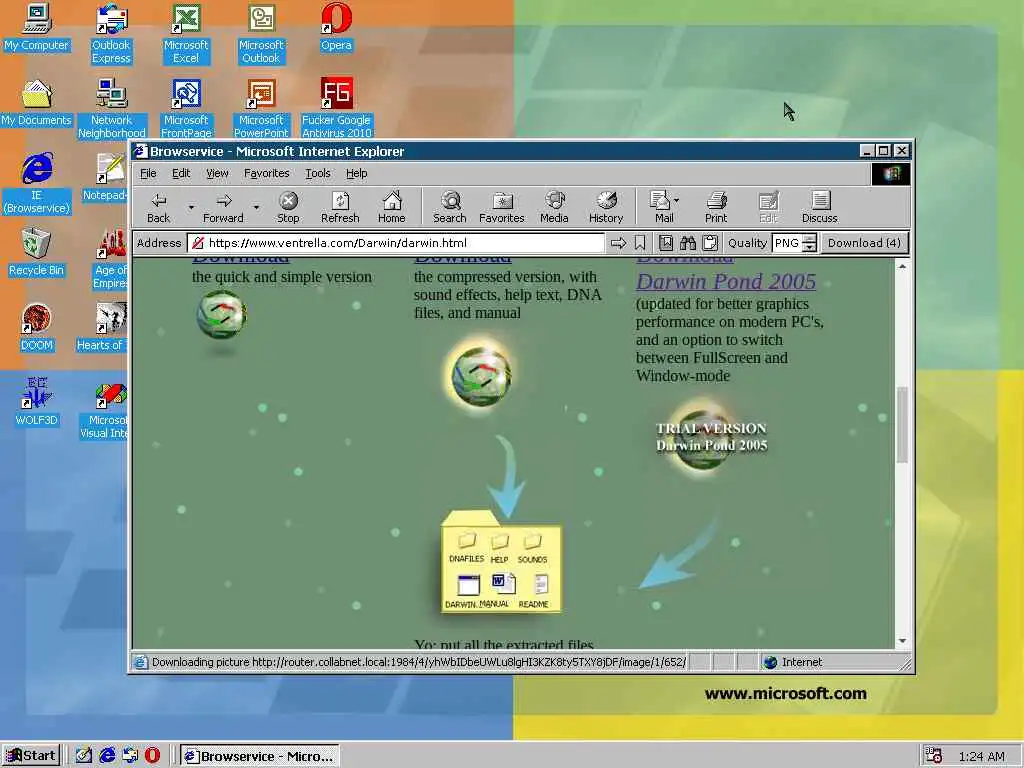The image size is (1024, 768).
Task: Select the DOOM desktop icon
Action: click(x=37, y=327)
